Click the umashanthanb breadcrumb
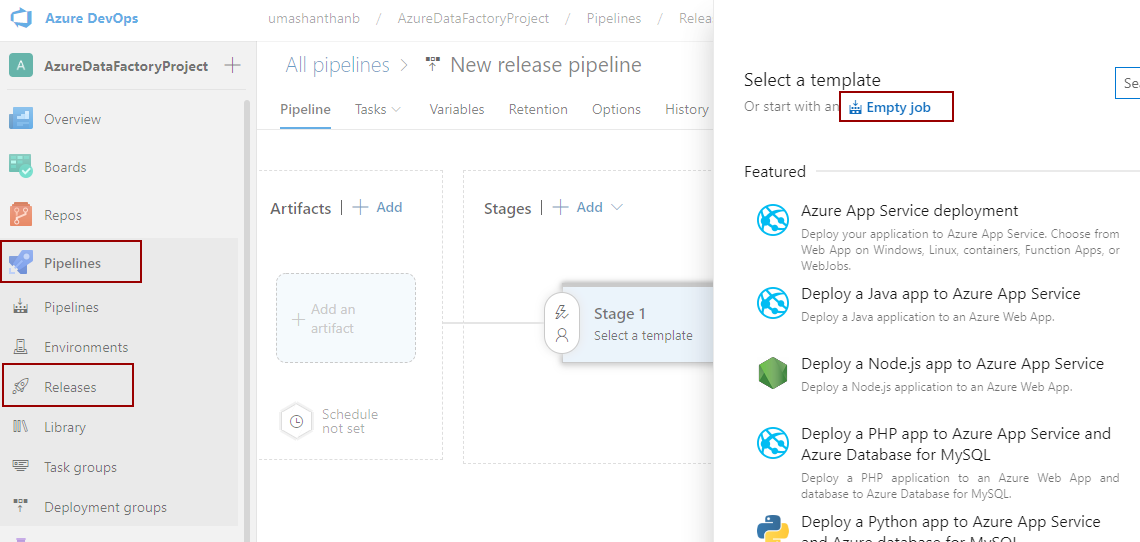 click(314, 18)
